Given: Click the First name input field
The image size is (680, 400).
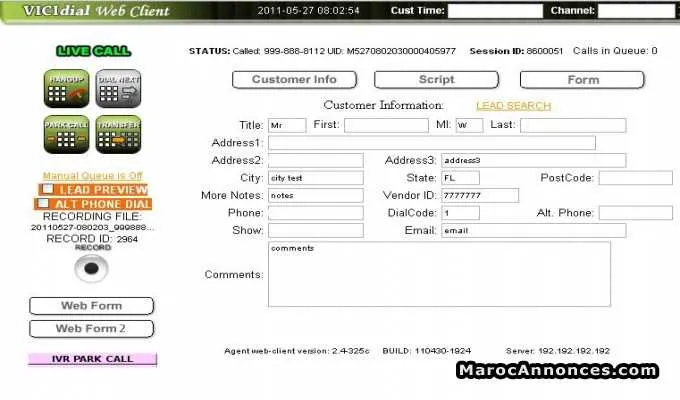Looking at the screenshot, I should point(386,125).
